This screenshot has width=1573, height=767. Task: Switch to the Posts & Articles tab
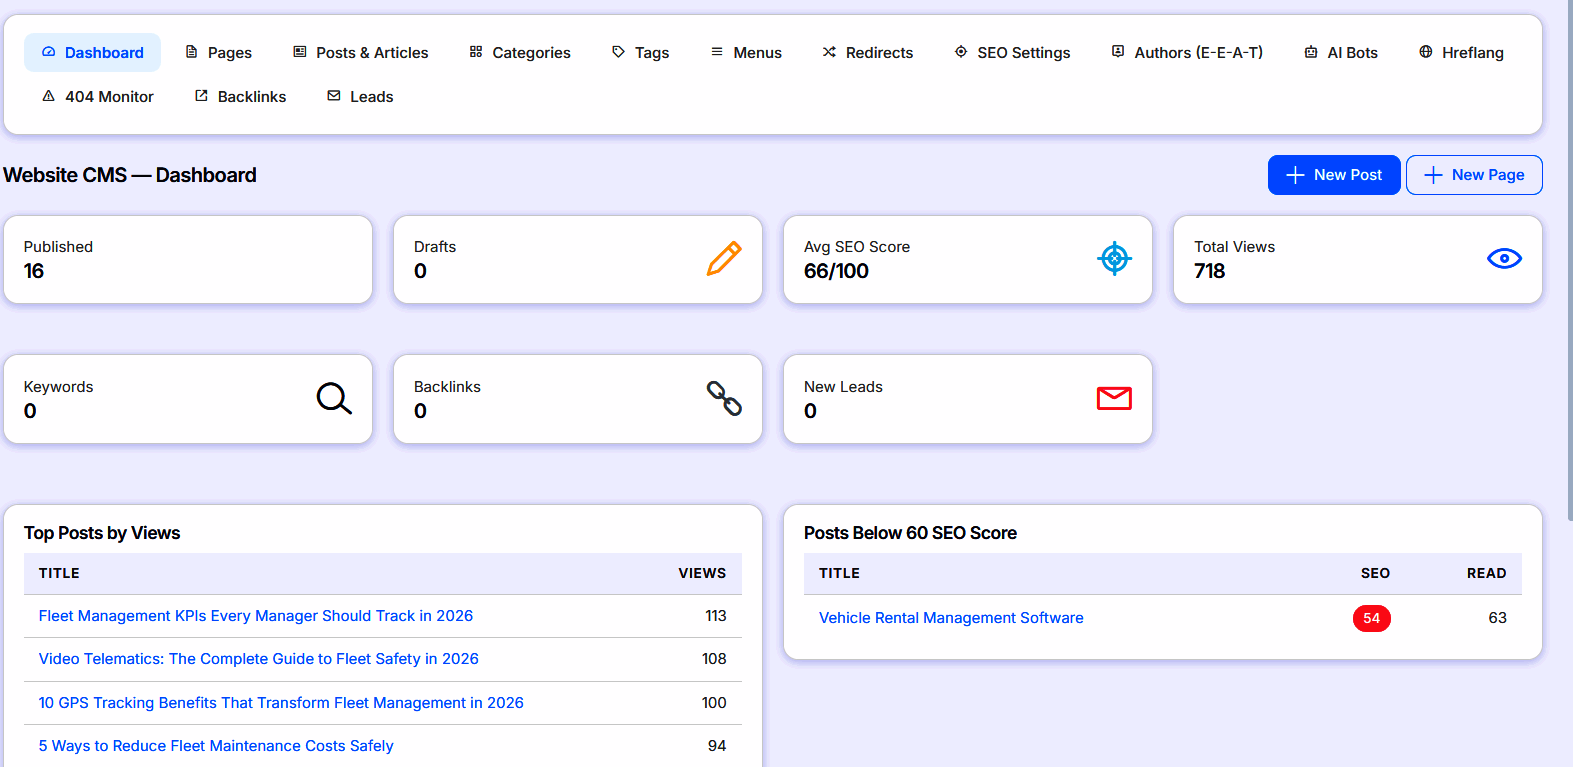click(360, 52)
